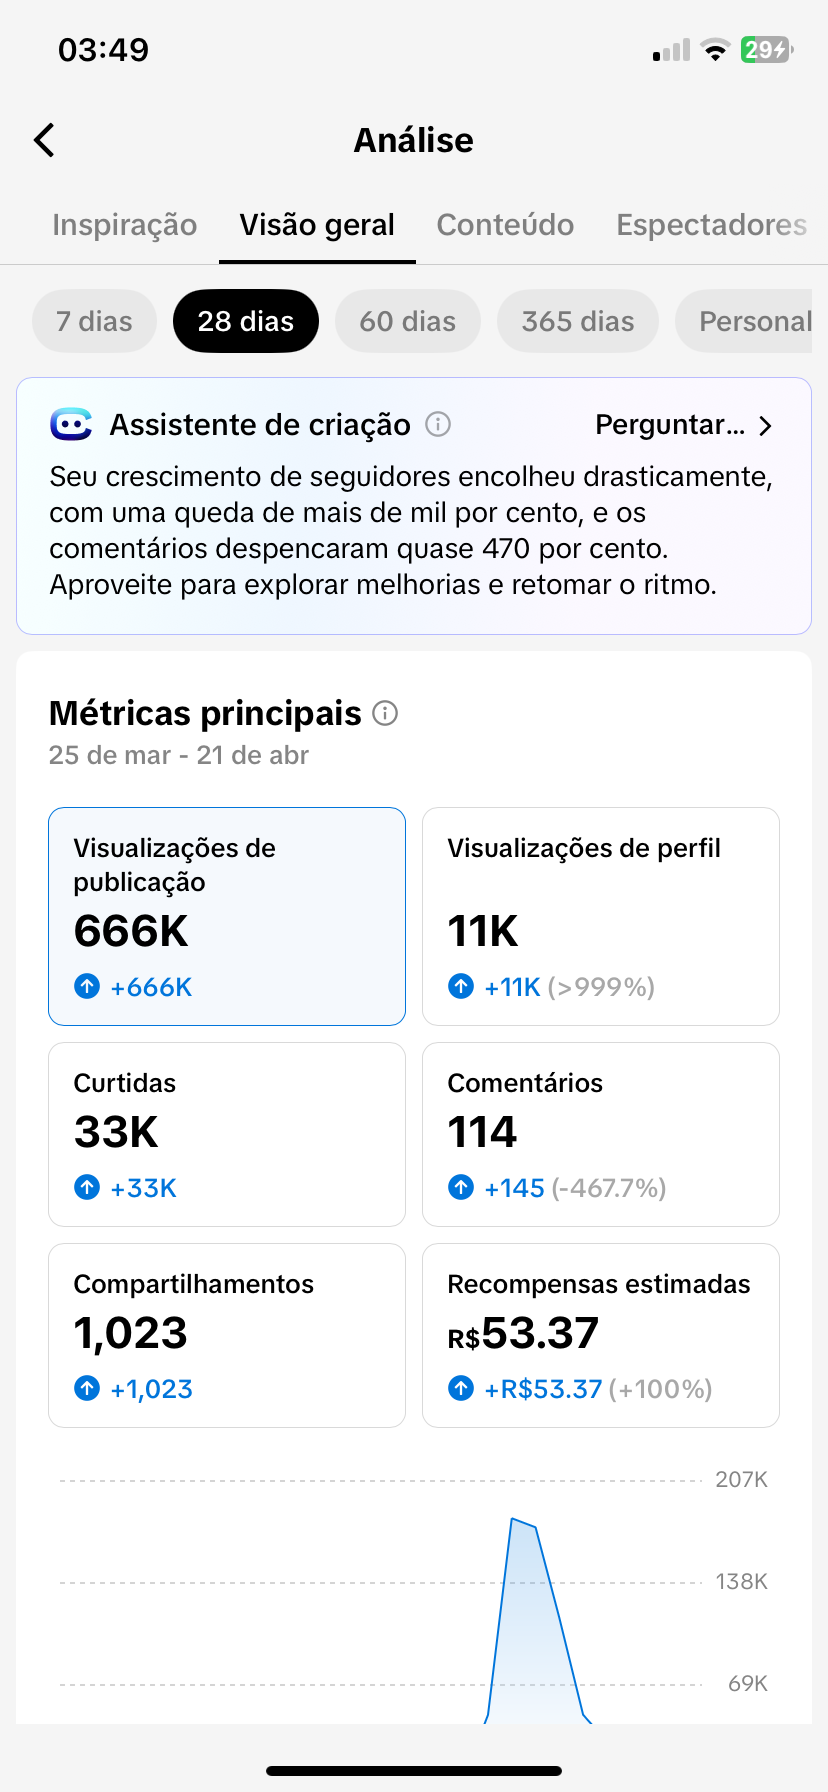Tap the Comentários metric card
The width and height of the screenshot is (828, 1792).
600,1134
